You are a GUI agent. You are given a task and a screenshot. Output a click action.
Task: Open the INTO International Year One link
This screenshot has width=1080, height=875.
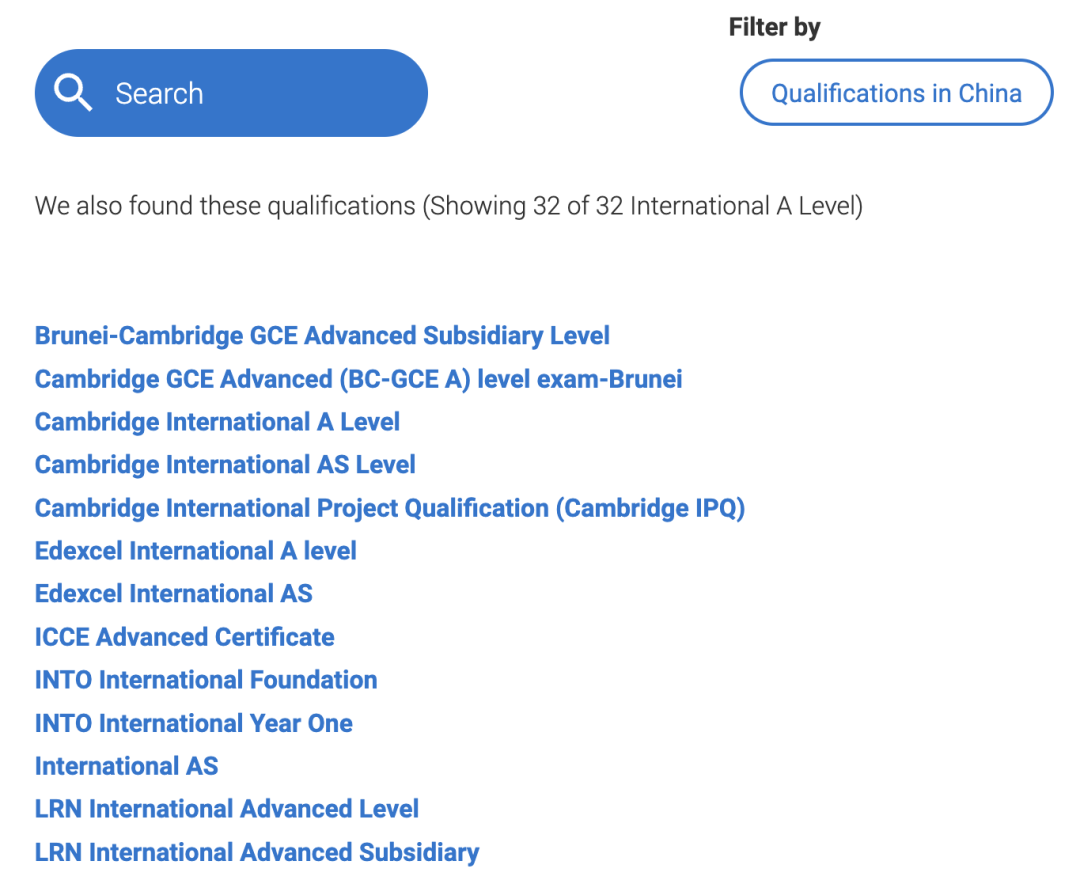(x=194, y=723)
